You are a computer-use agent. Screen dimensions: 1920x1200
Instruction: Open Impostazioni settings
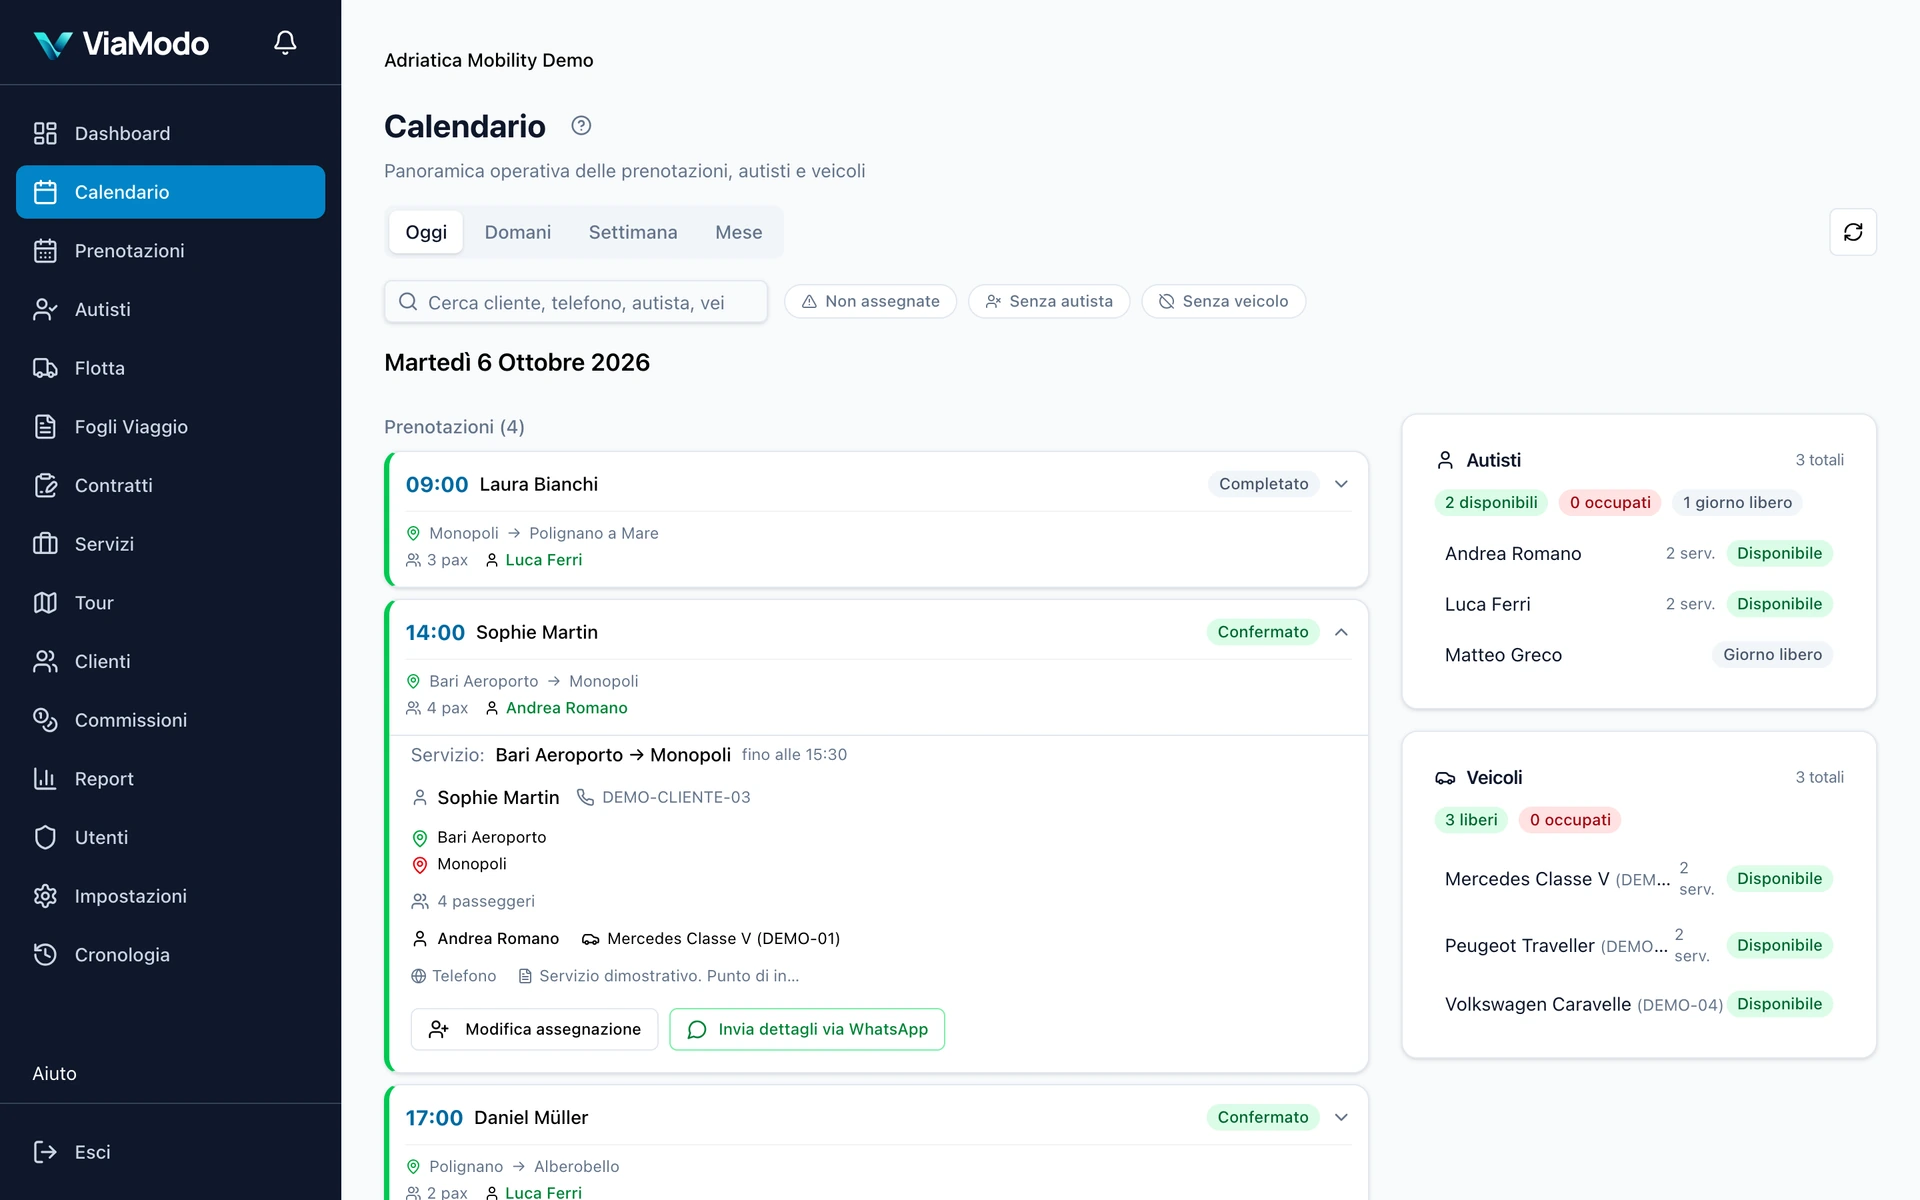coord(170,896)
